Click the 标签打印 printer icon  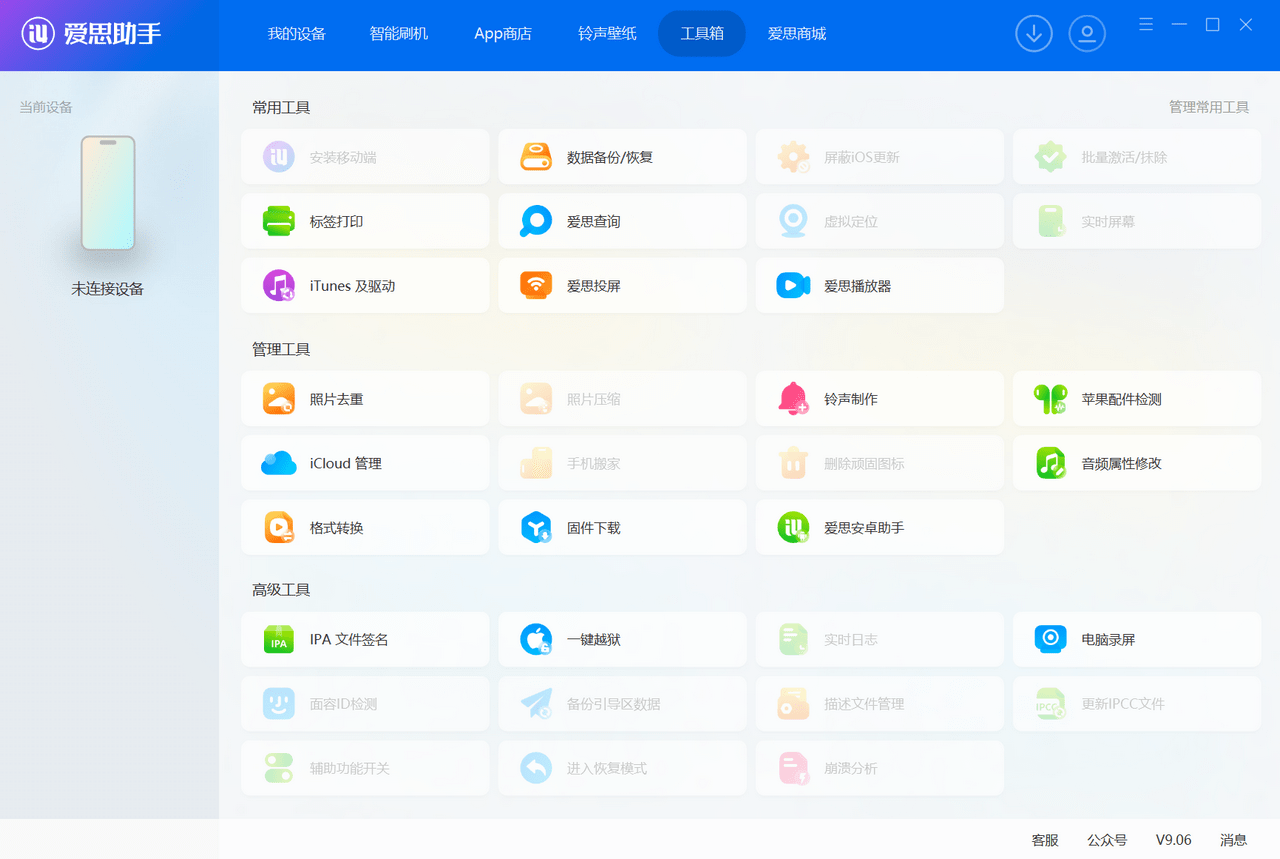pos(279,221)
